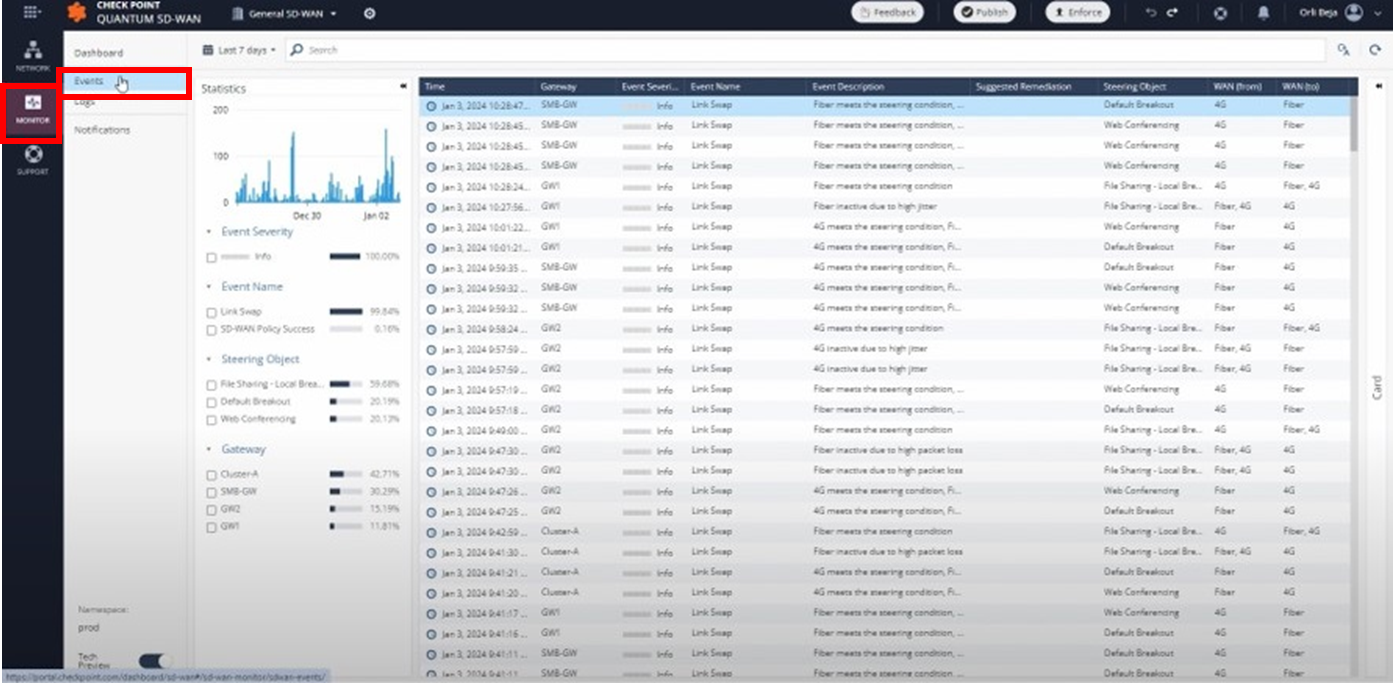The height and width of the screenshot is (683, 1393).
Task: Click the Orli Beja user avatar
Action: (1354, 12)
